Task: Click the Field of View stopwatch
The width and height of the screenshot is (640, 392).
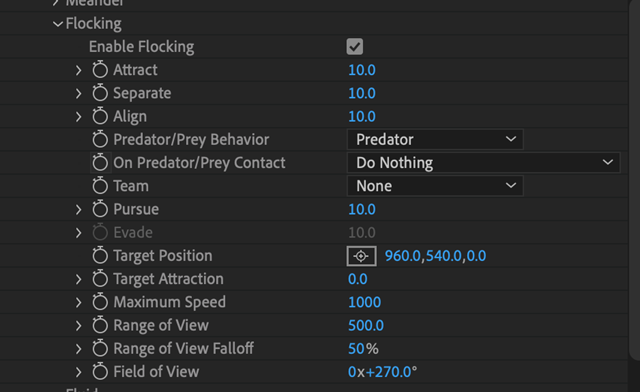Action: click(100, 372)
